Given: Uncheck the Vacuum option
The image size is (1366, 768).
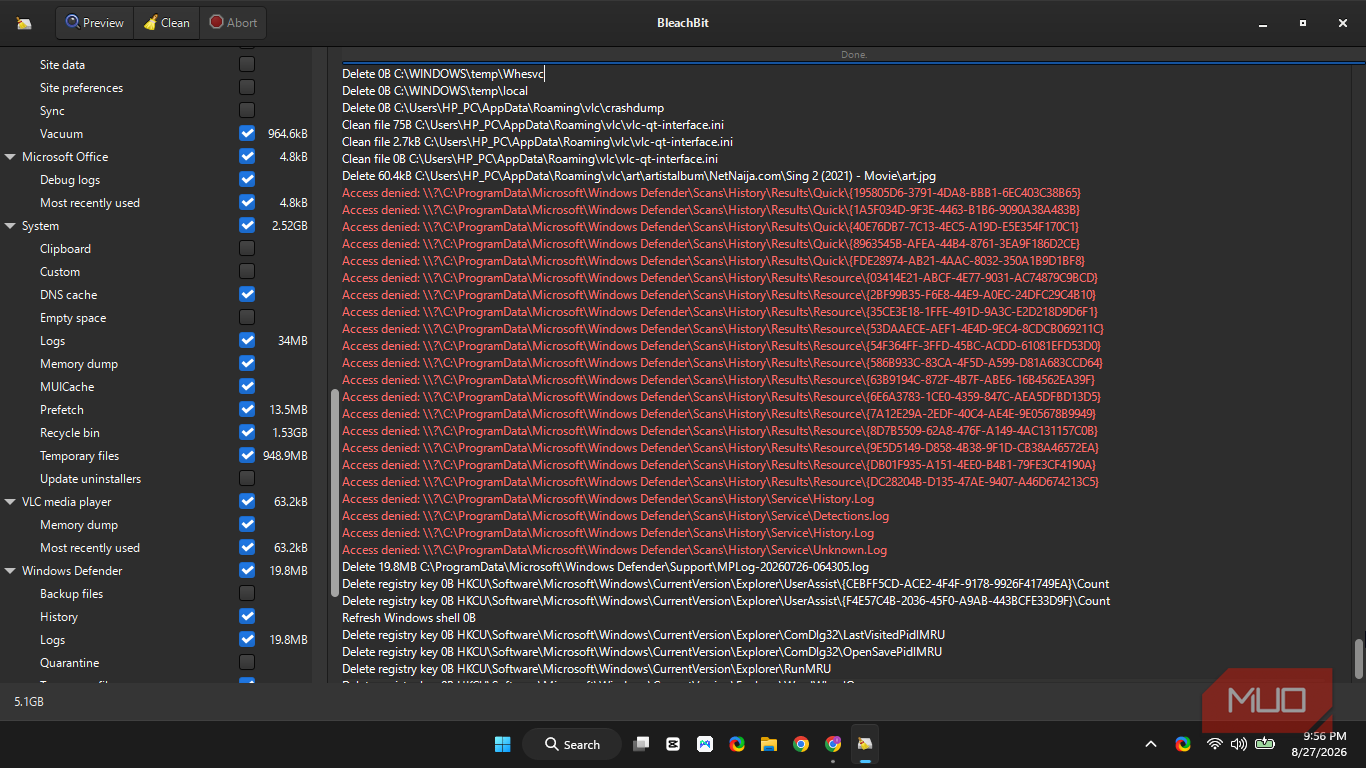Looking at the screenshot, I should 247,133.
